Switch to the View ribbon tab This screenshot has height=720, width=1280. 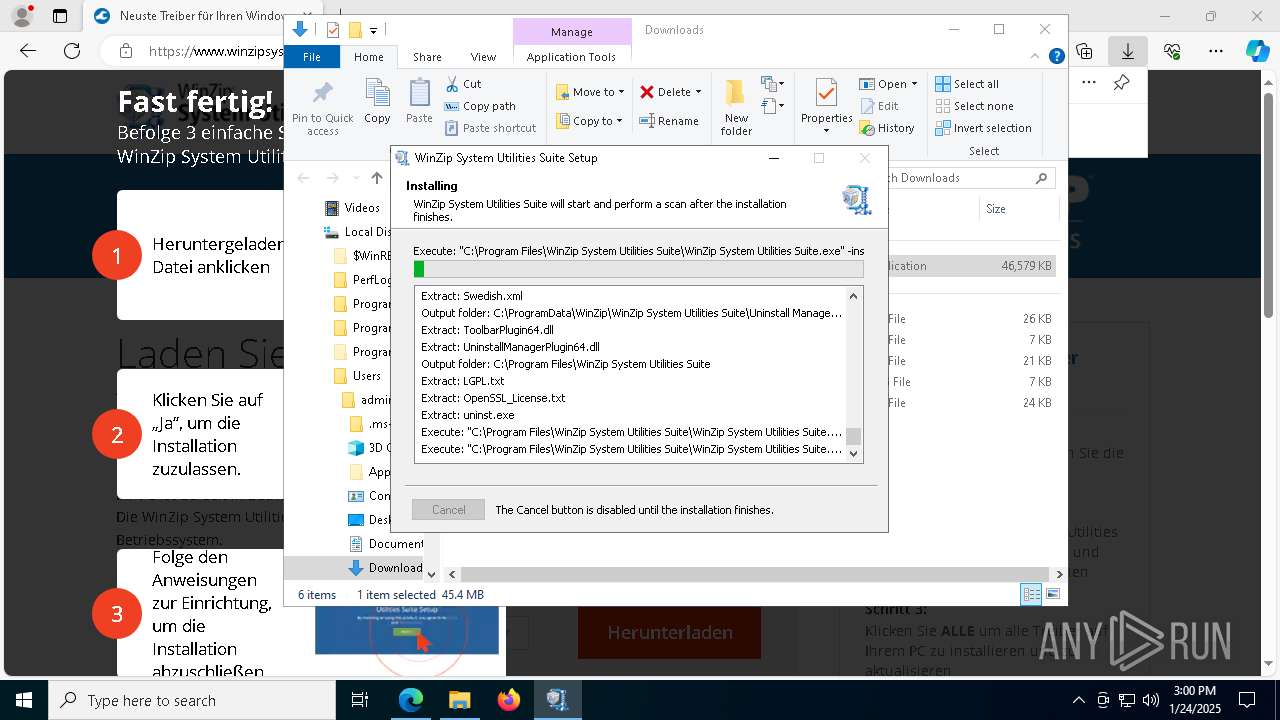point(483,57)
